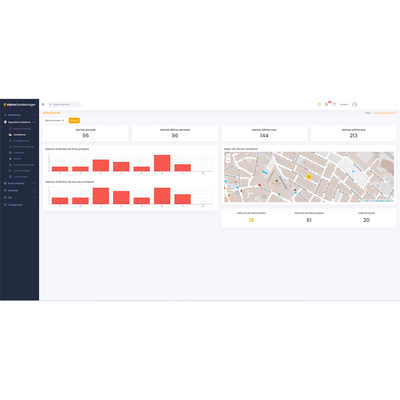
Task: Click the red marker on the map
Action: (260, 185)
